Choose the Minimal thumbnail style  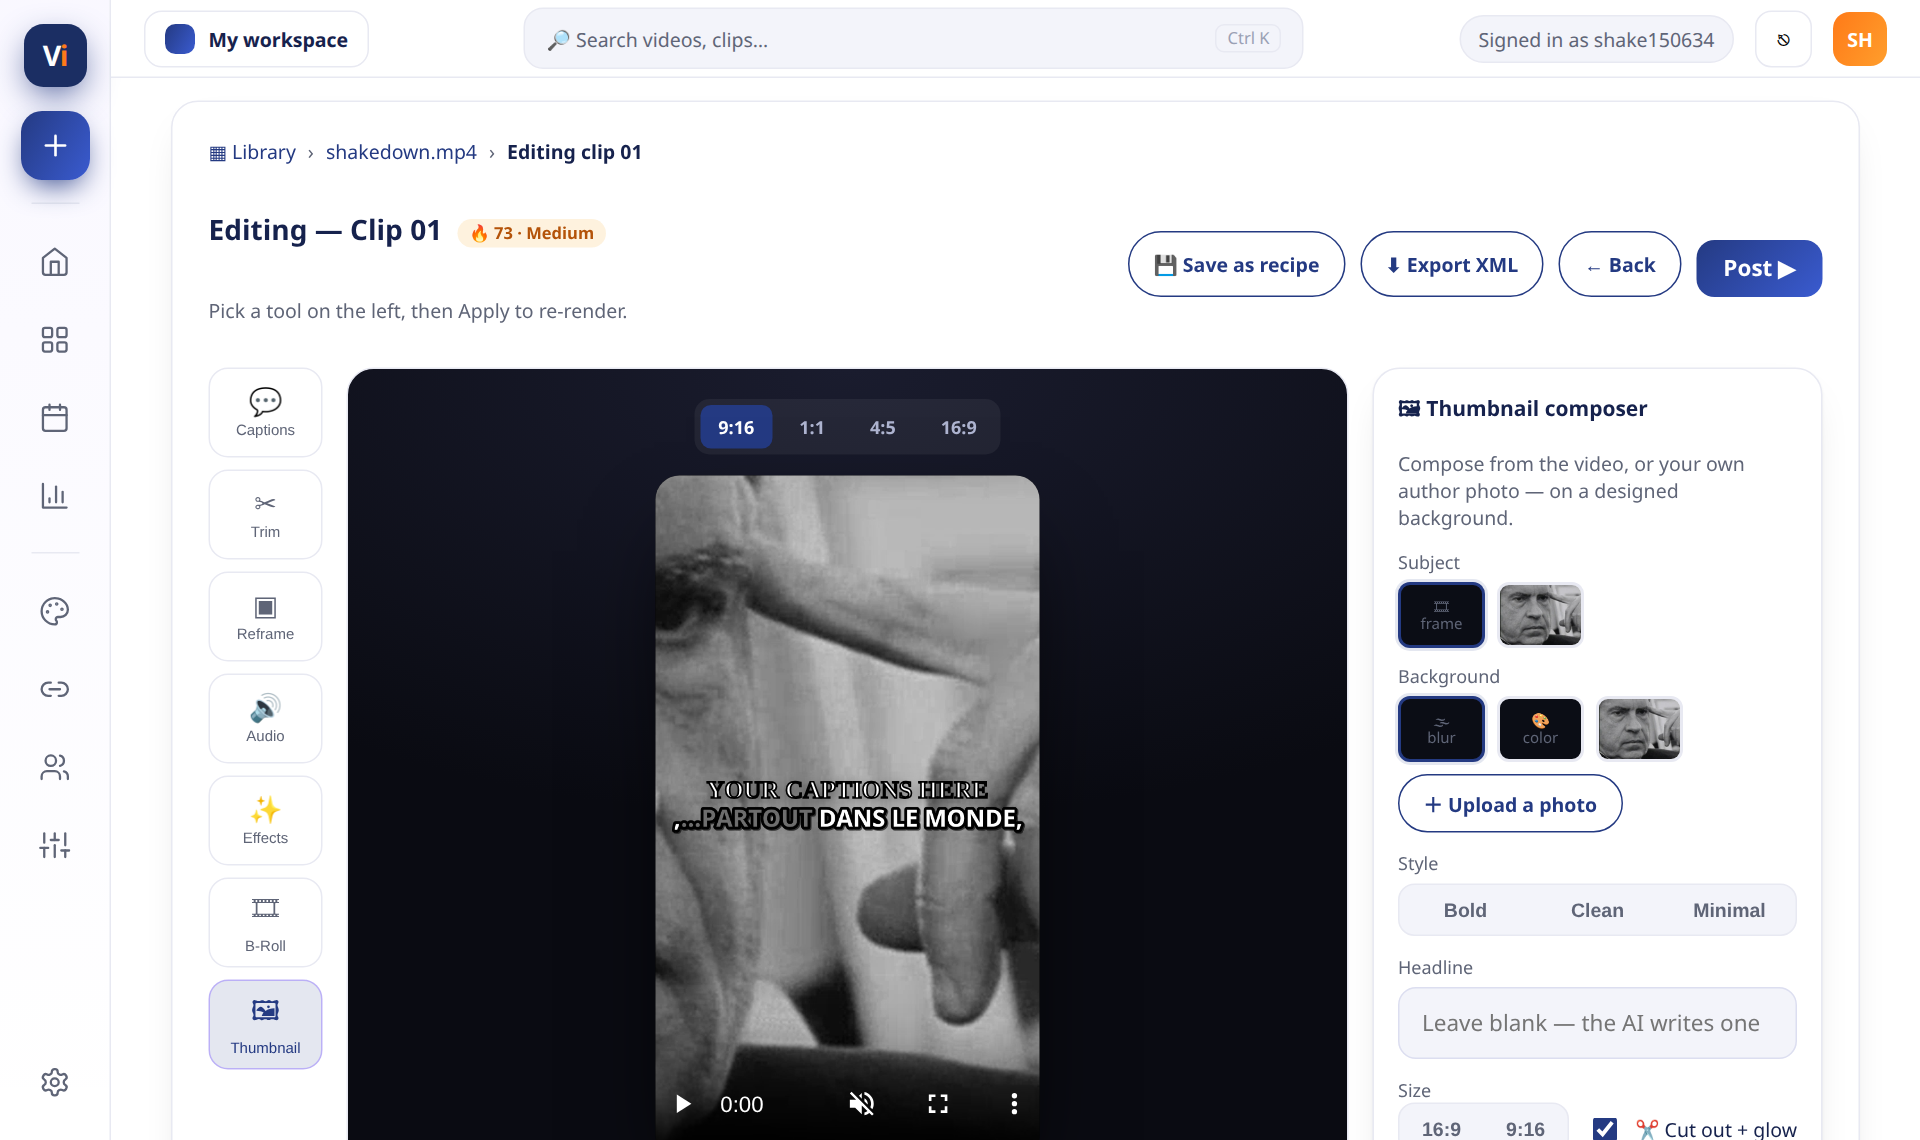point(1729,910)
